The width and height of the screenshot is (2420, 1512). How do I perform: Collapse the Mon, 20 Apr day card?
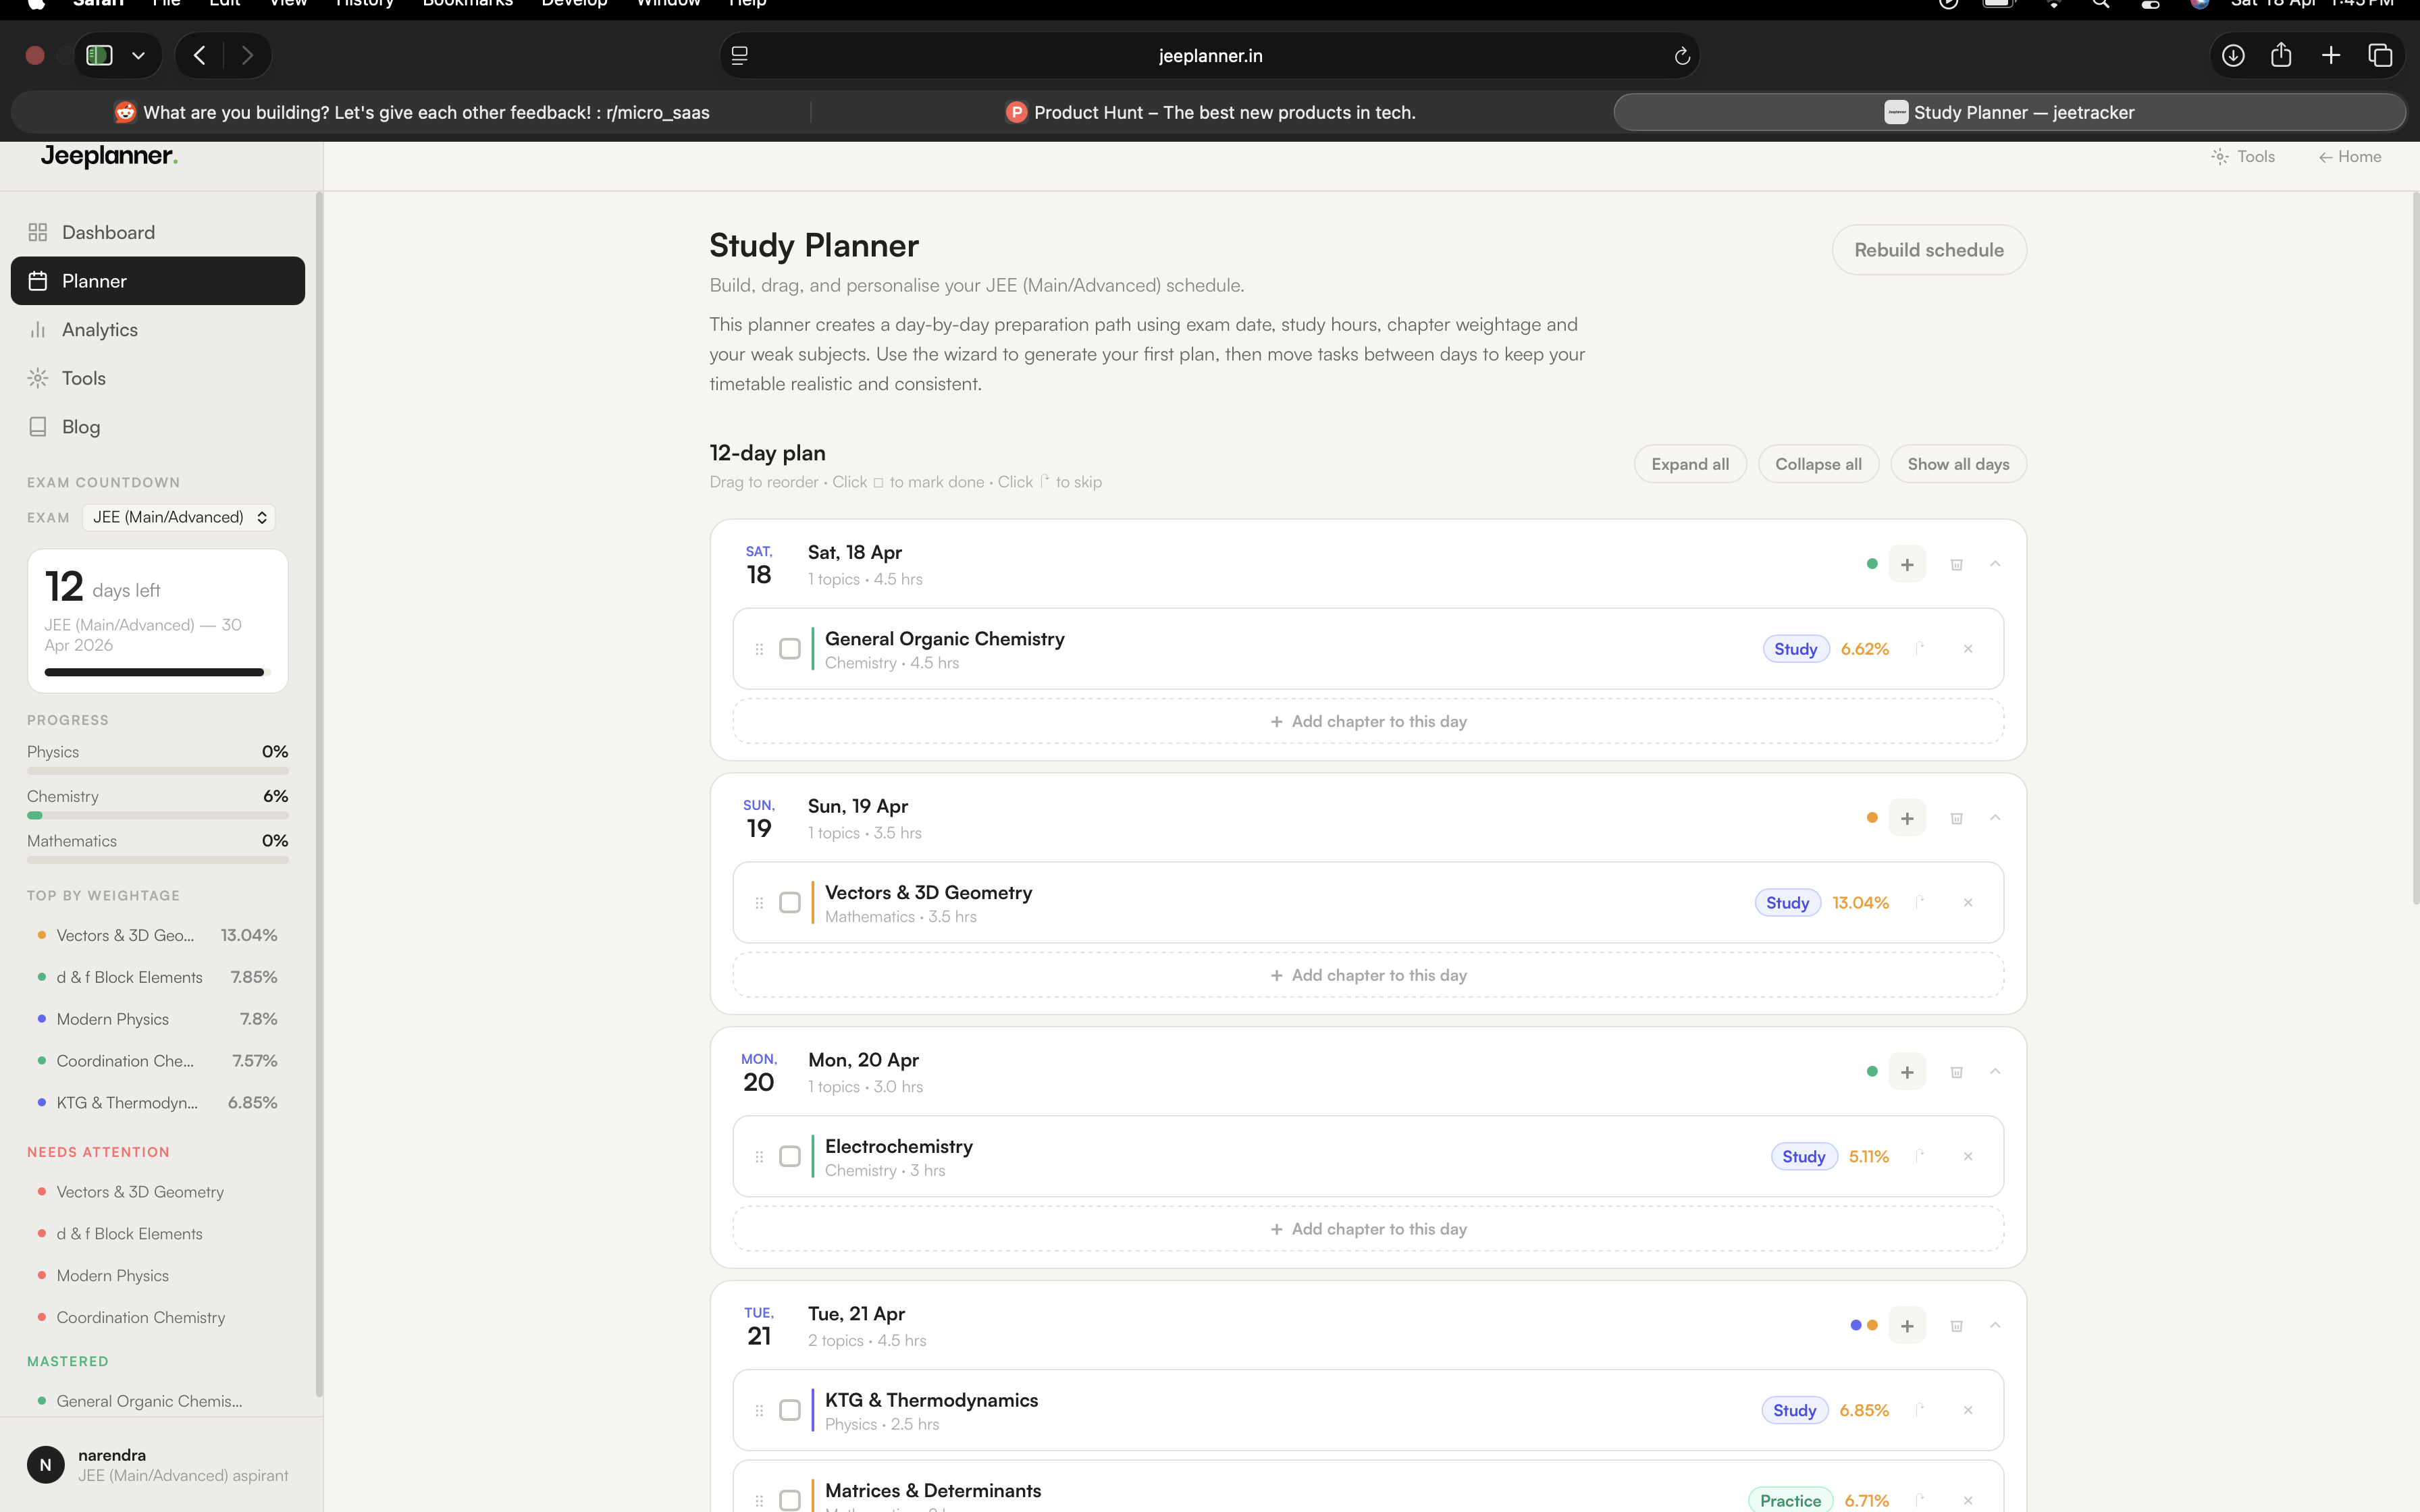[1995, 1072]
